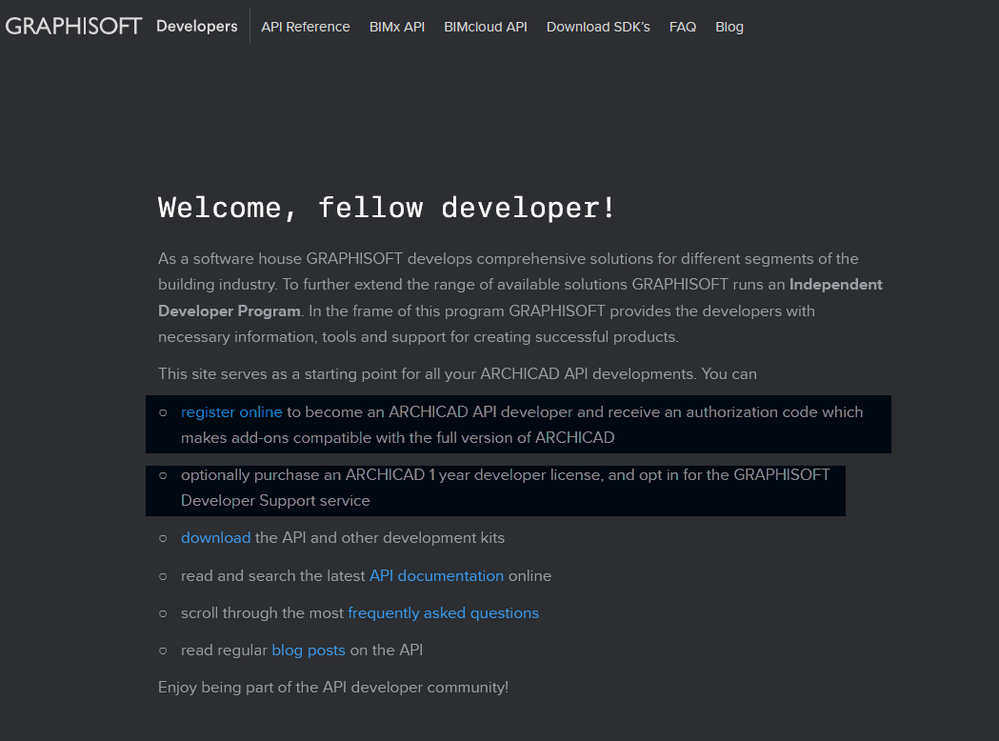Open the BIMcloud API menu item
Viewport: 999px width, 741px height.
pos(485,27)
